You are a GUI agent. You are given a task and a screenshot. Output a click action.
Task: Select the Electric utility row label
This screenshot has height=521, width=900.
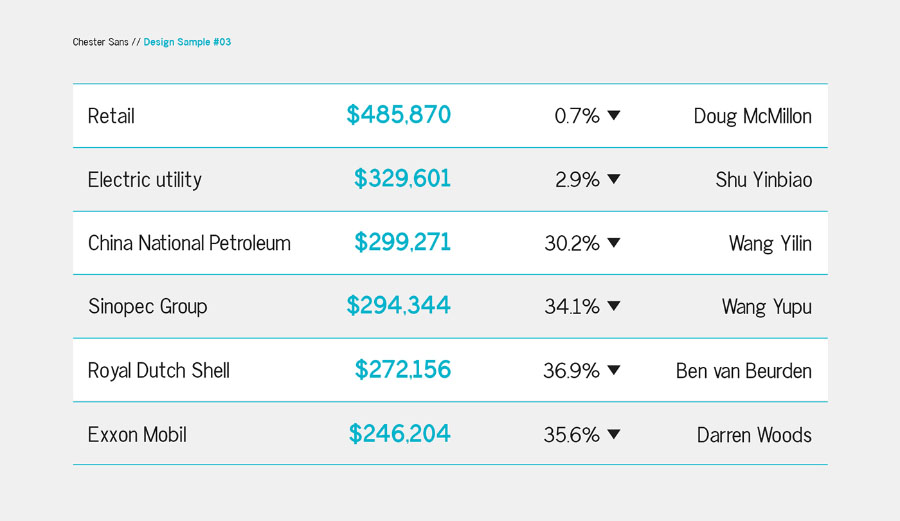tap(145, 180)
